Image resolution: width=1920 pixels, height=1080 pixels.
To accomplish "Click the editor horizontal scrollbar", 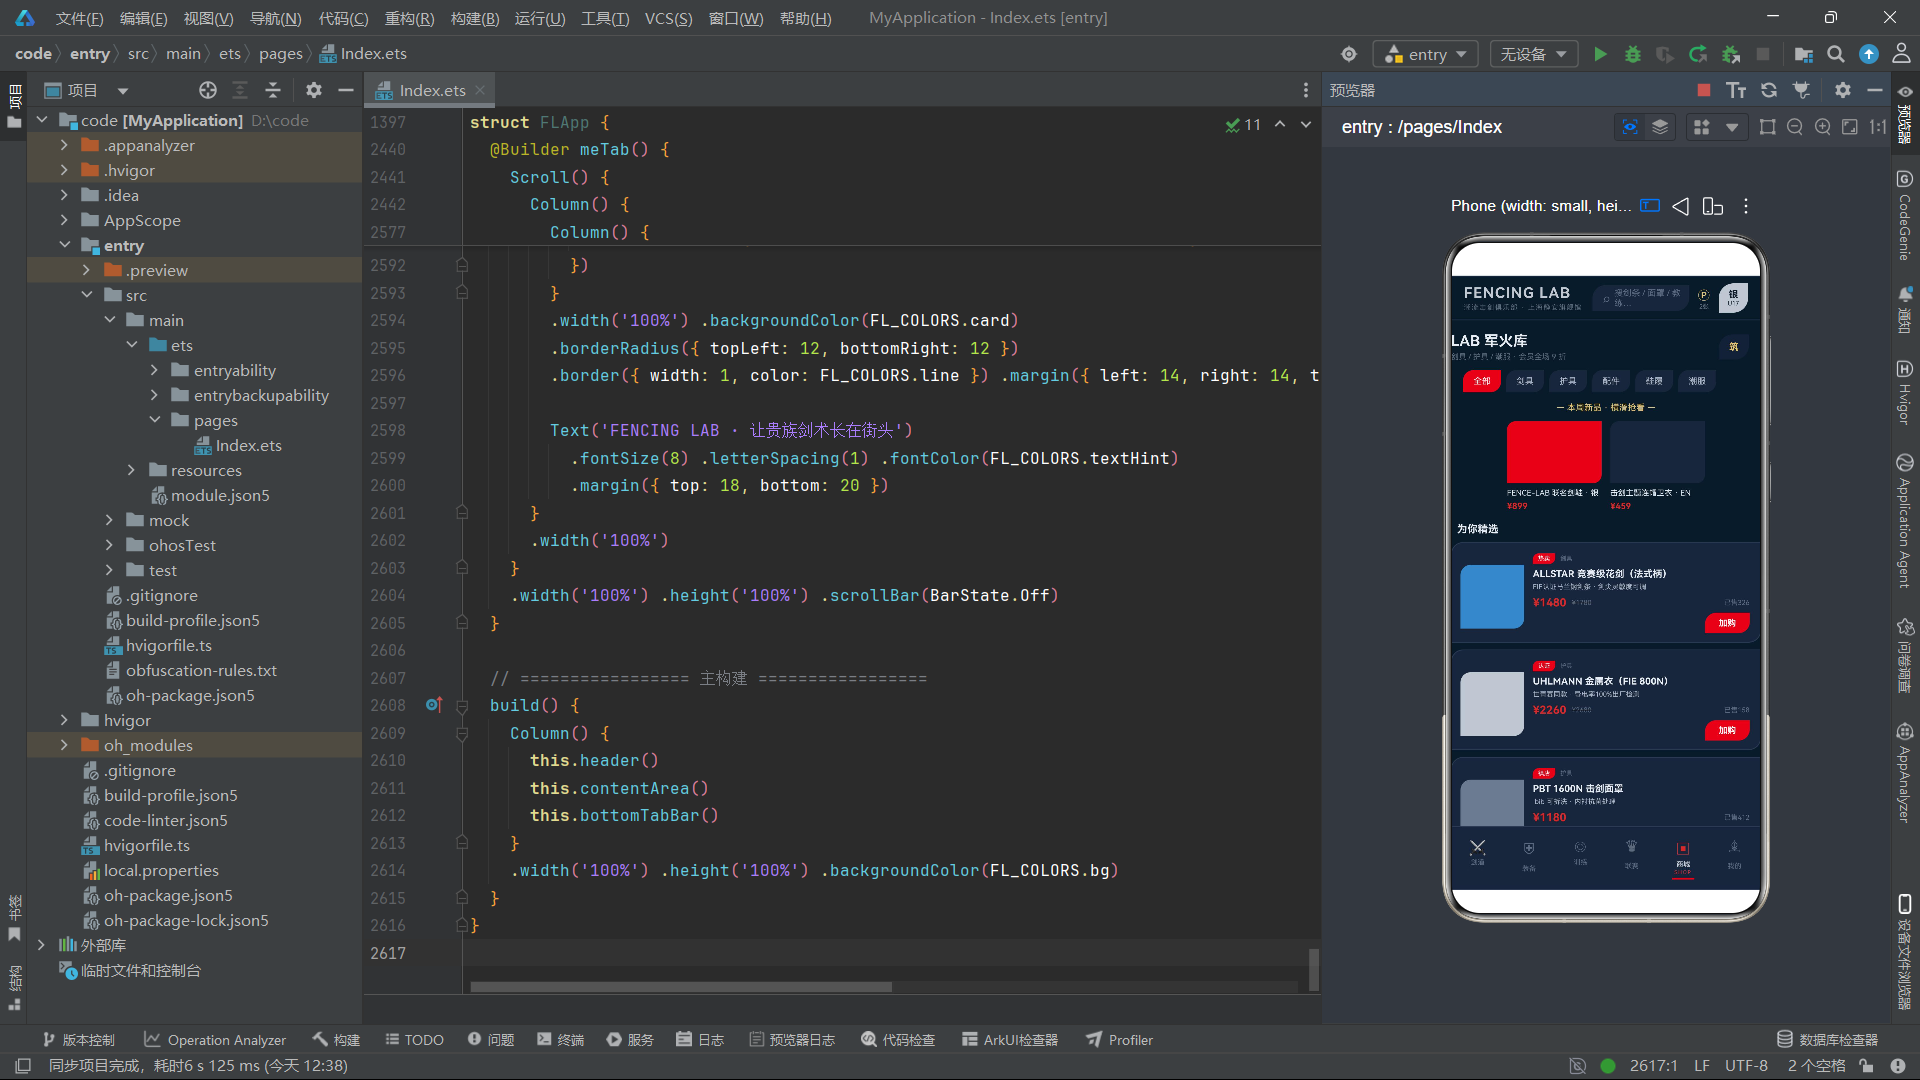I will (x=681, y=987).
